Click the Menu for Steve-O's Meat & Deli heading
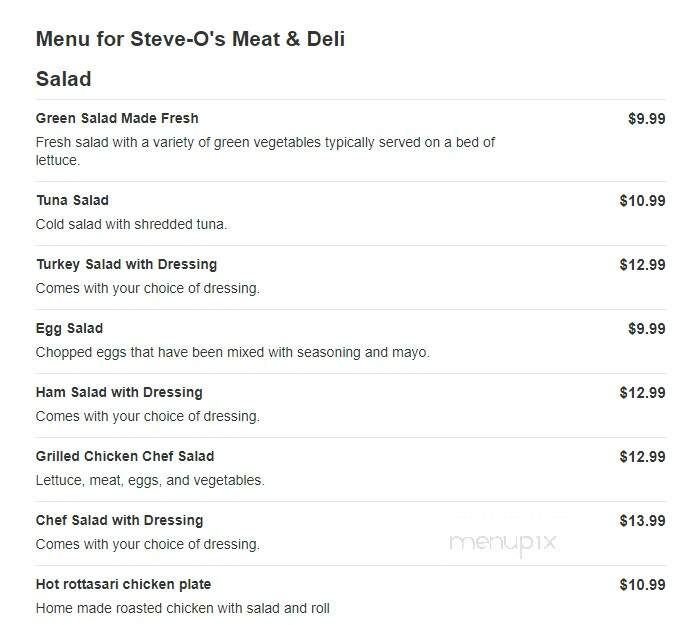 [x=190, y=39]
